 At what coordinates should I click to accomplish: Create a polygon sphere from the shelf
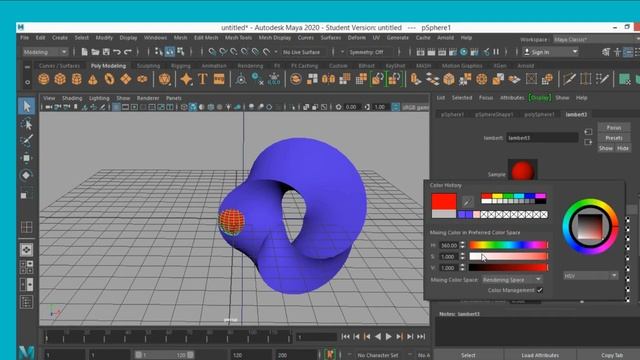point(44,79)
